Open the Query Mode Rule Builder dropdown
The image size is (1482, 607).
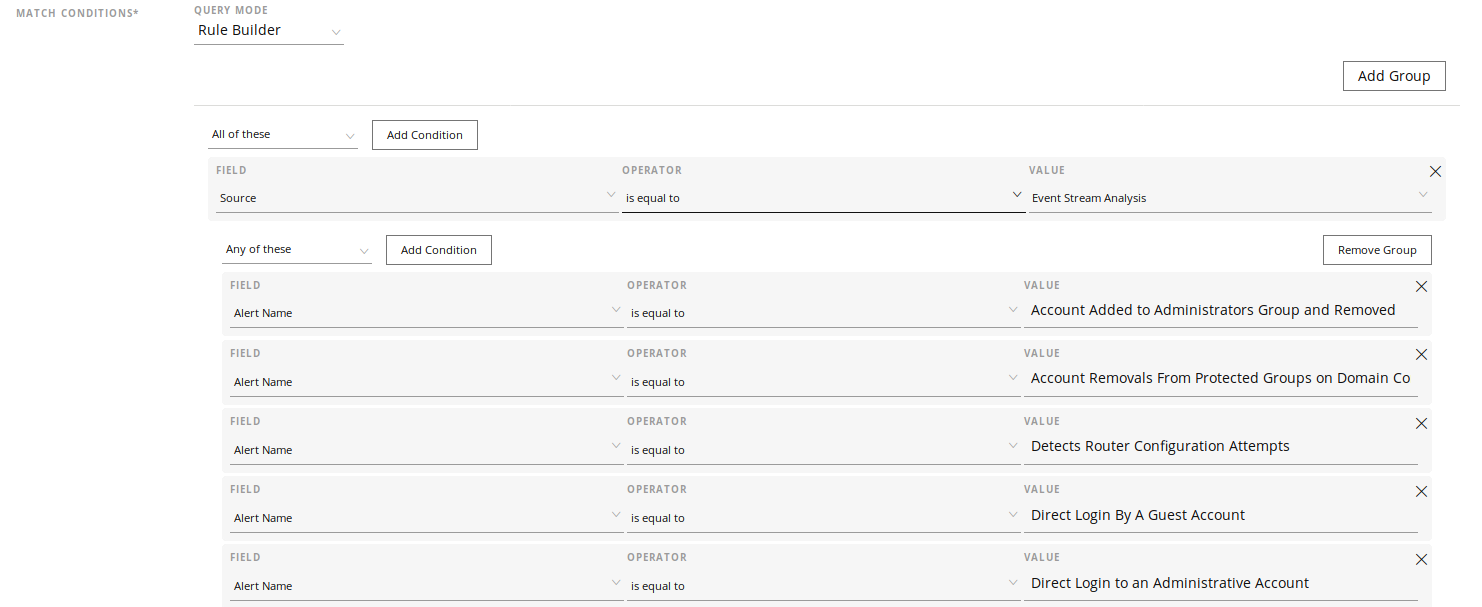coord(268,31)
